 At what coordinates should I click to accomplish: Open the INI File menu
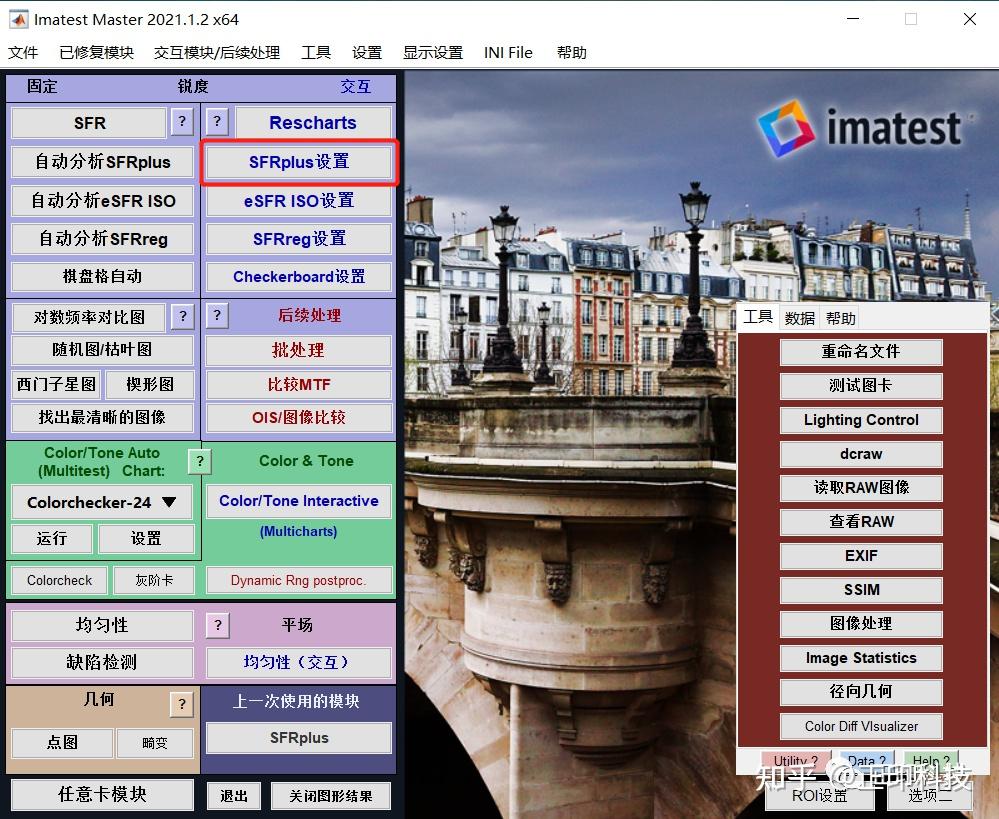pyautogui.click(x=508, y=52)
